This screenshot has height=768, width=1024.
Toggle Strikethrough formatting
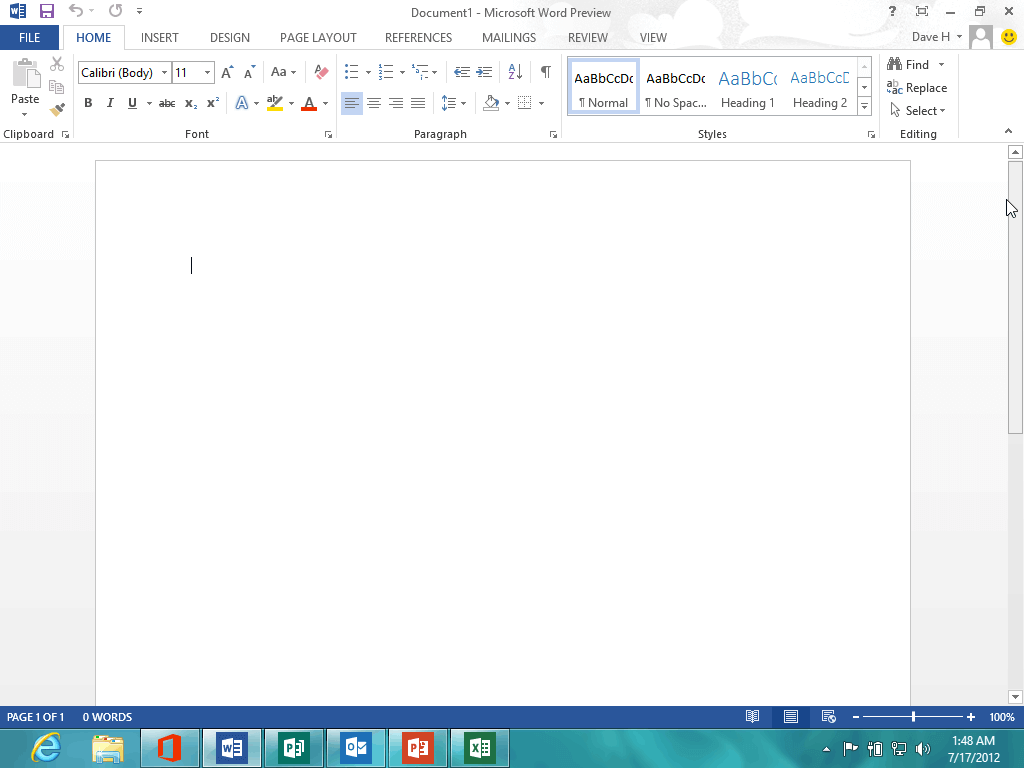167,103
